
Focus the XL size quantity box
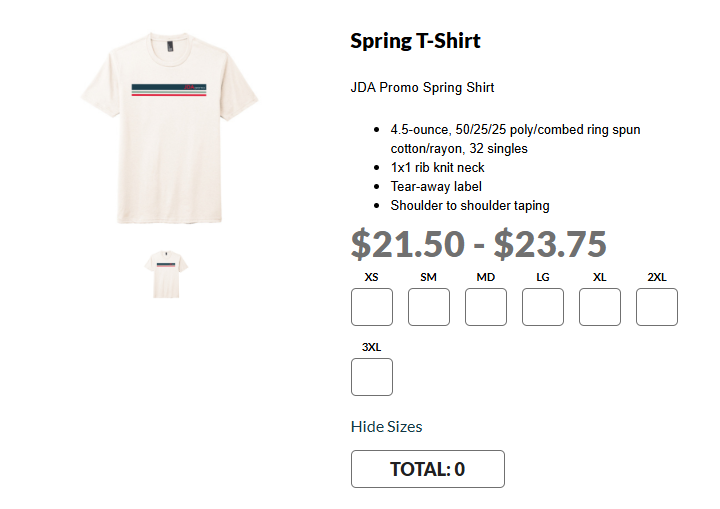click(x=600, y=307)
